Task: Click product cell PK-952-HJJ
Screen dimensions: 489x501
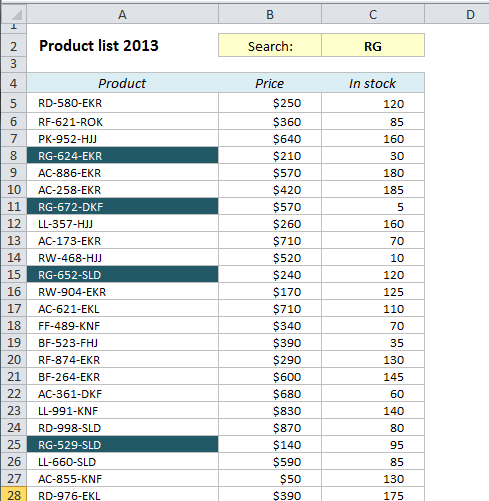Action: [122, 138]
